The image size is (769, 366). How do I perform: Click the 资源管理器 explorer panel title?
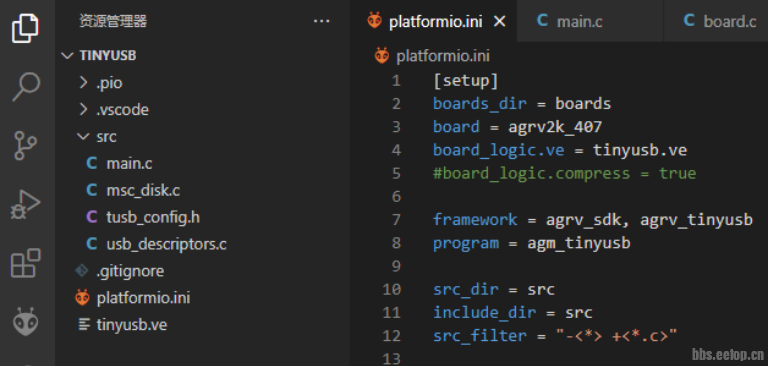113,22
